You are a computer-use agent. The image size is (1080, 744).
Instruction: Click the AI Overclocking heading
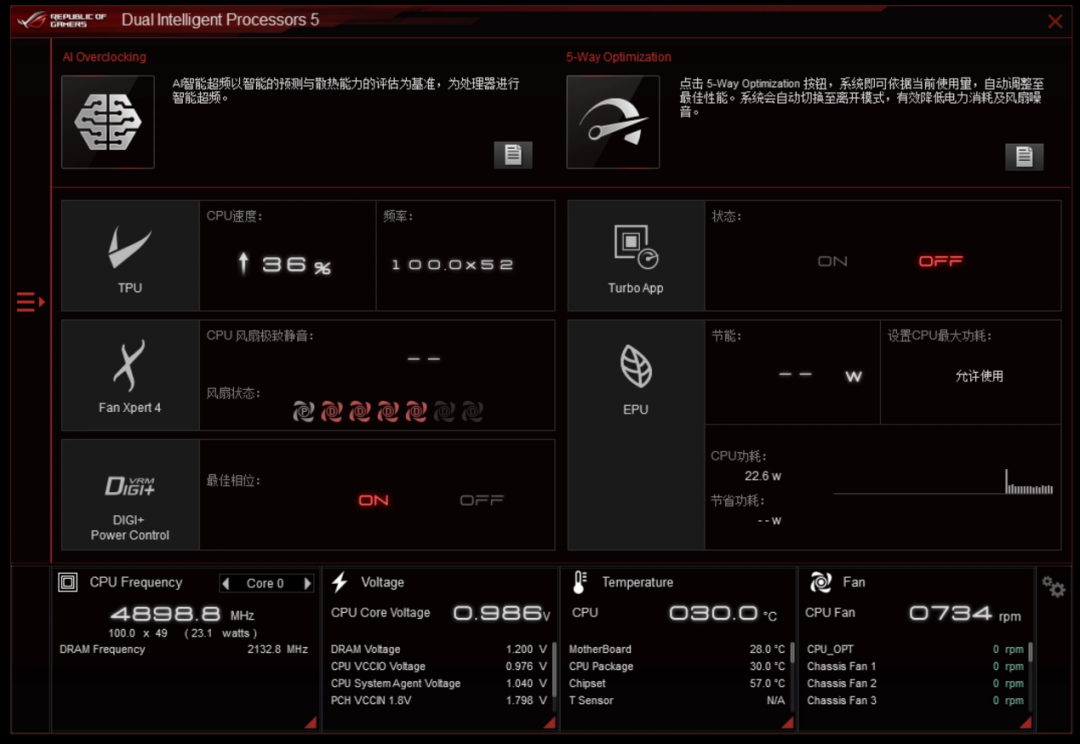click(104, 57)
